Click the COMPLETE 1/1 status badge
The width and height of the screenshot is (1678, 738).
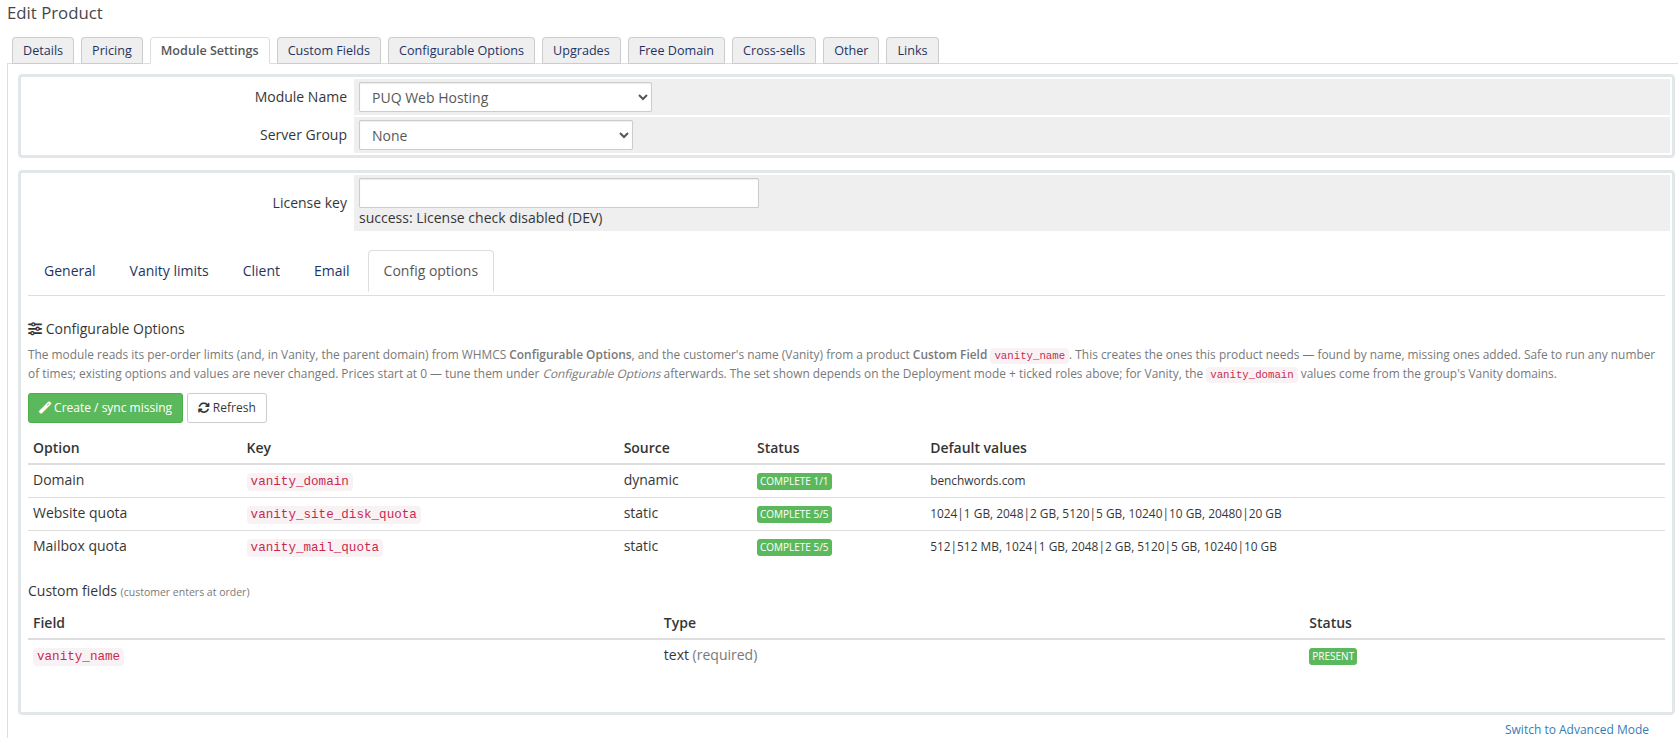[794, 481]
